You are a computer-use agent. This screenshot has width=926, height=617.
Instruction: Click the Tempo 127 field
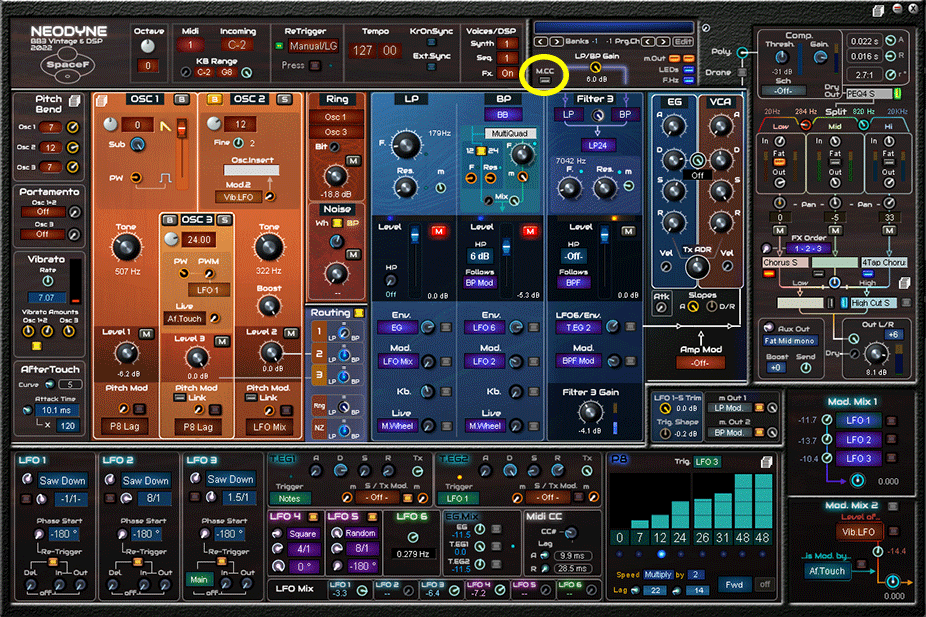362,51
